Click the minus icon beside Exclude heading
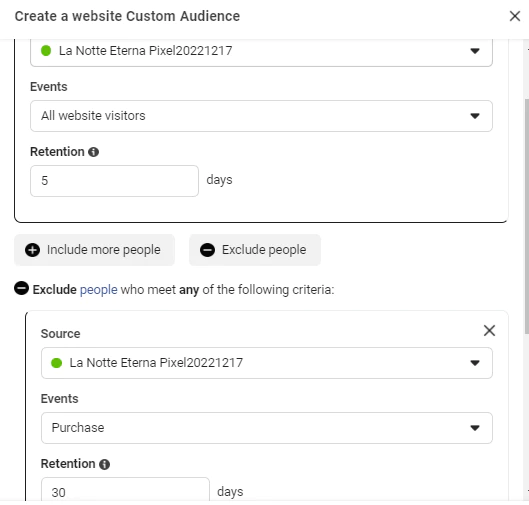Screen dimensions: 529x505 pyautogui.click(x=21, y=288)
